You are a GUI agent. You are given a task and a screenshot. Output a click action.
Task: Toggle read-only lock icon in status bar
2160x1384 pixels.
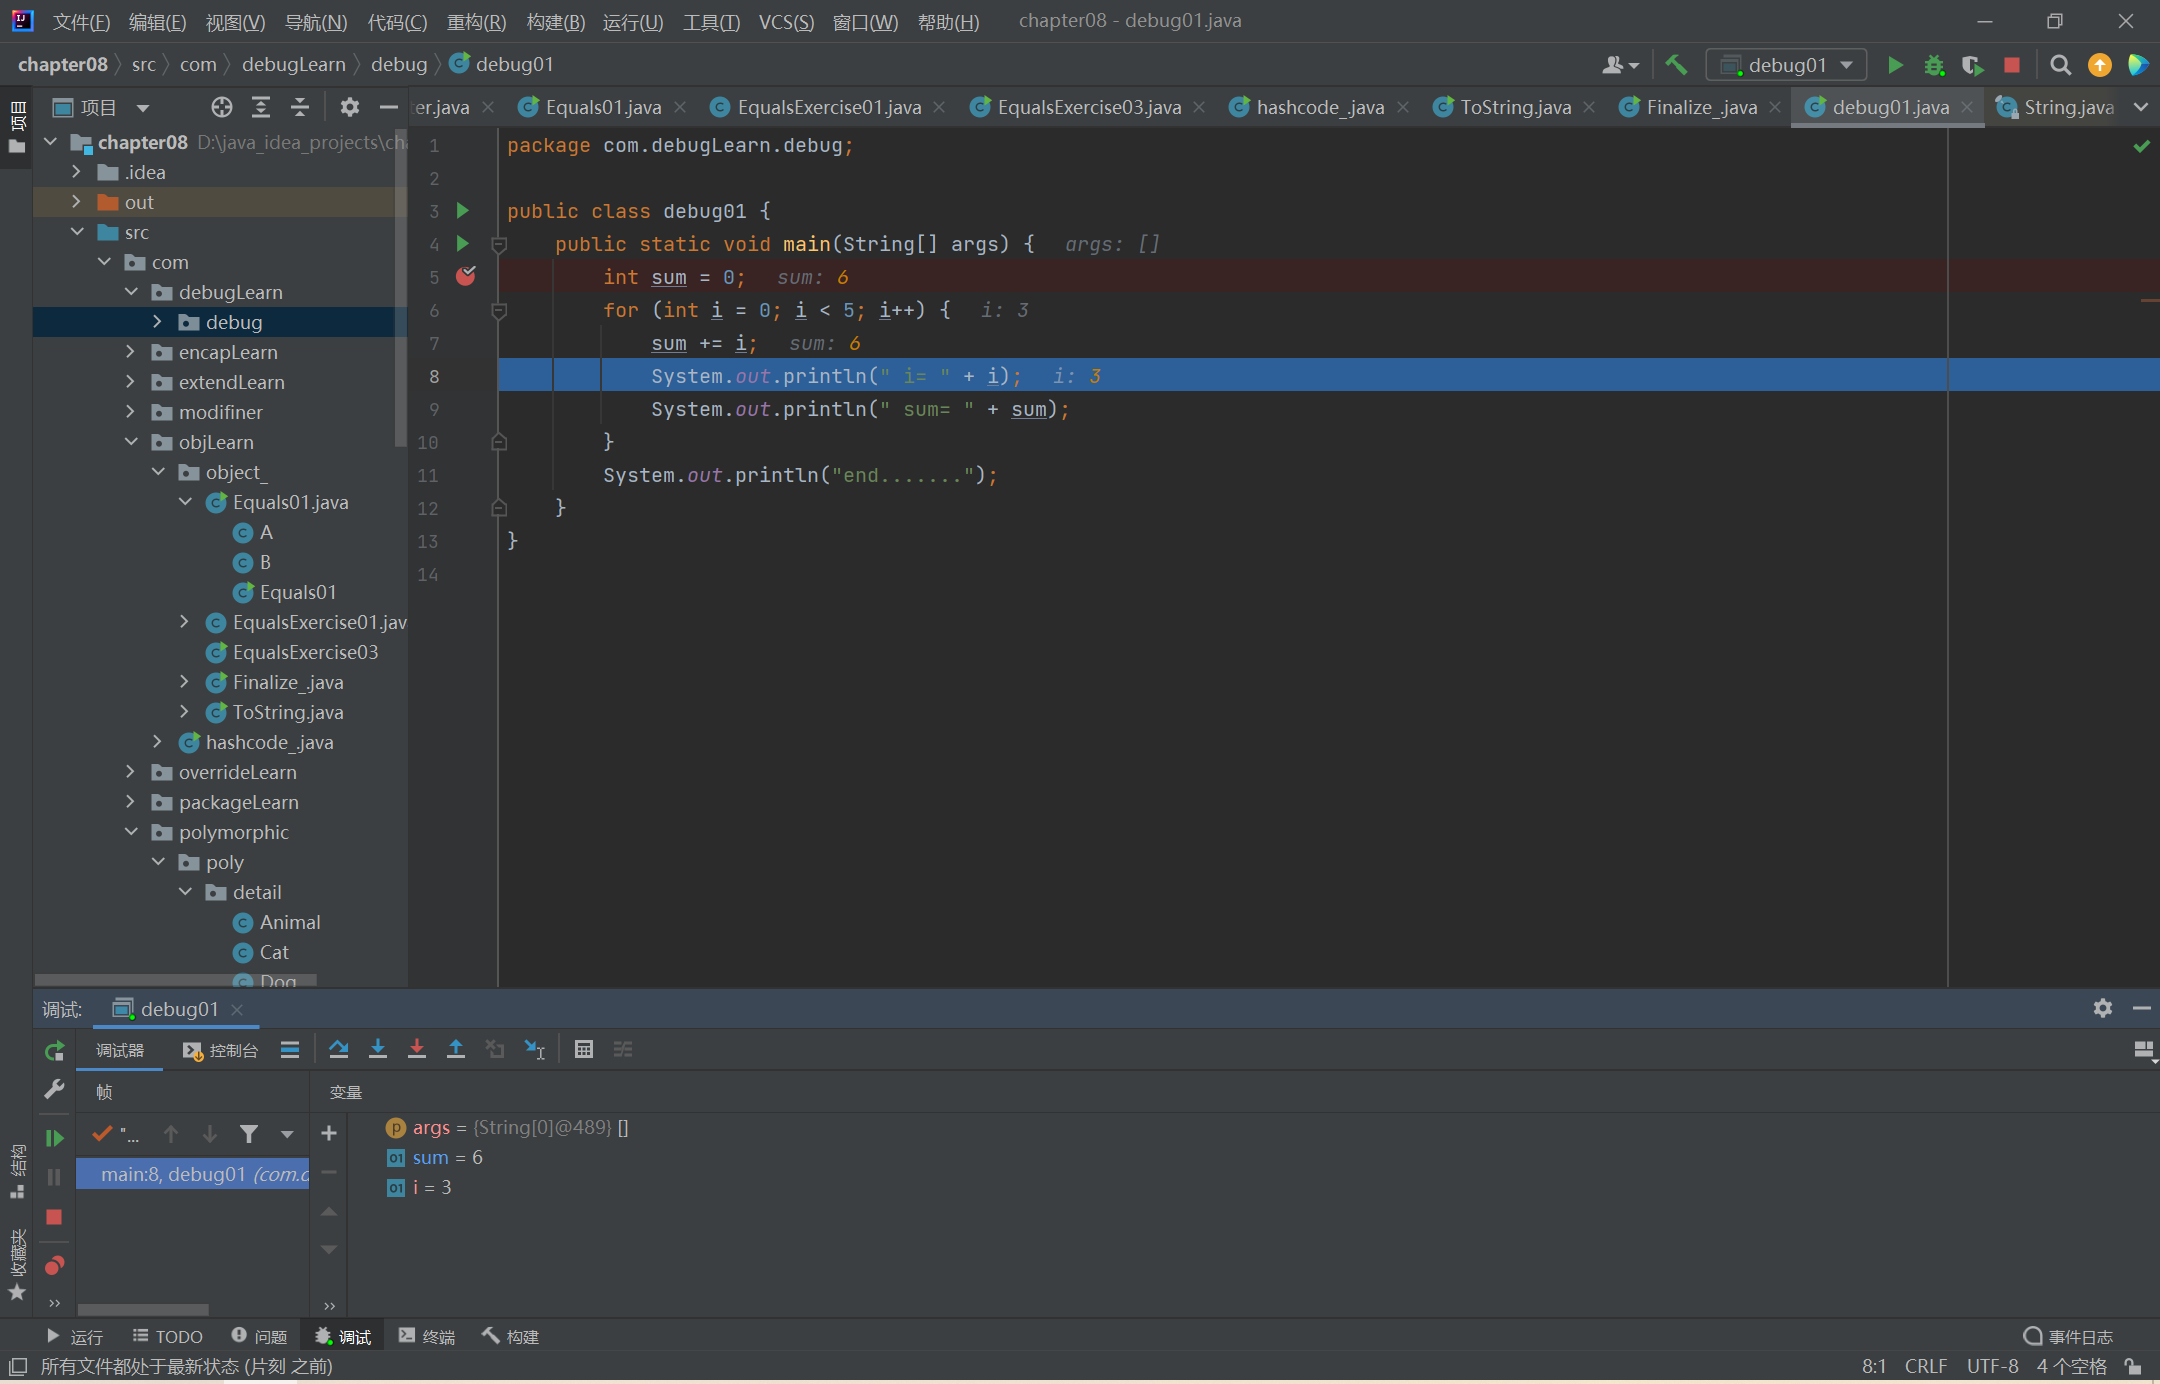[2133, 1366]
